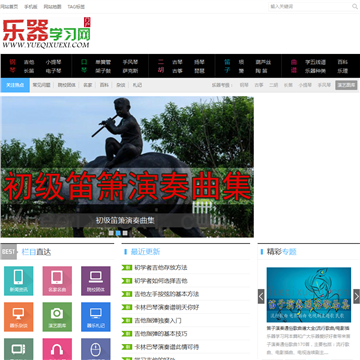Open the blue screen 器乐札记 tile
This screenshot has width=360, height=360.
(96, 317)
